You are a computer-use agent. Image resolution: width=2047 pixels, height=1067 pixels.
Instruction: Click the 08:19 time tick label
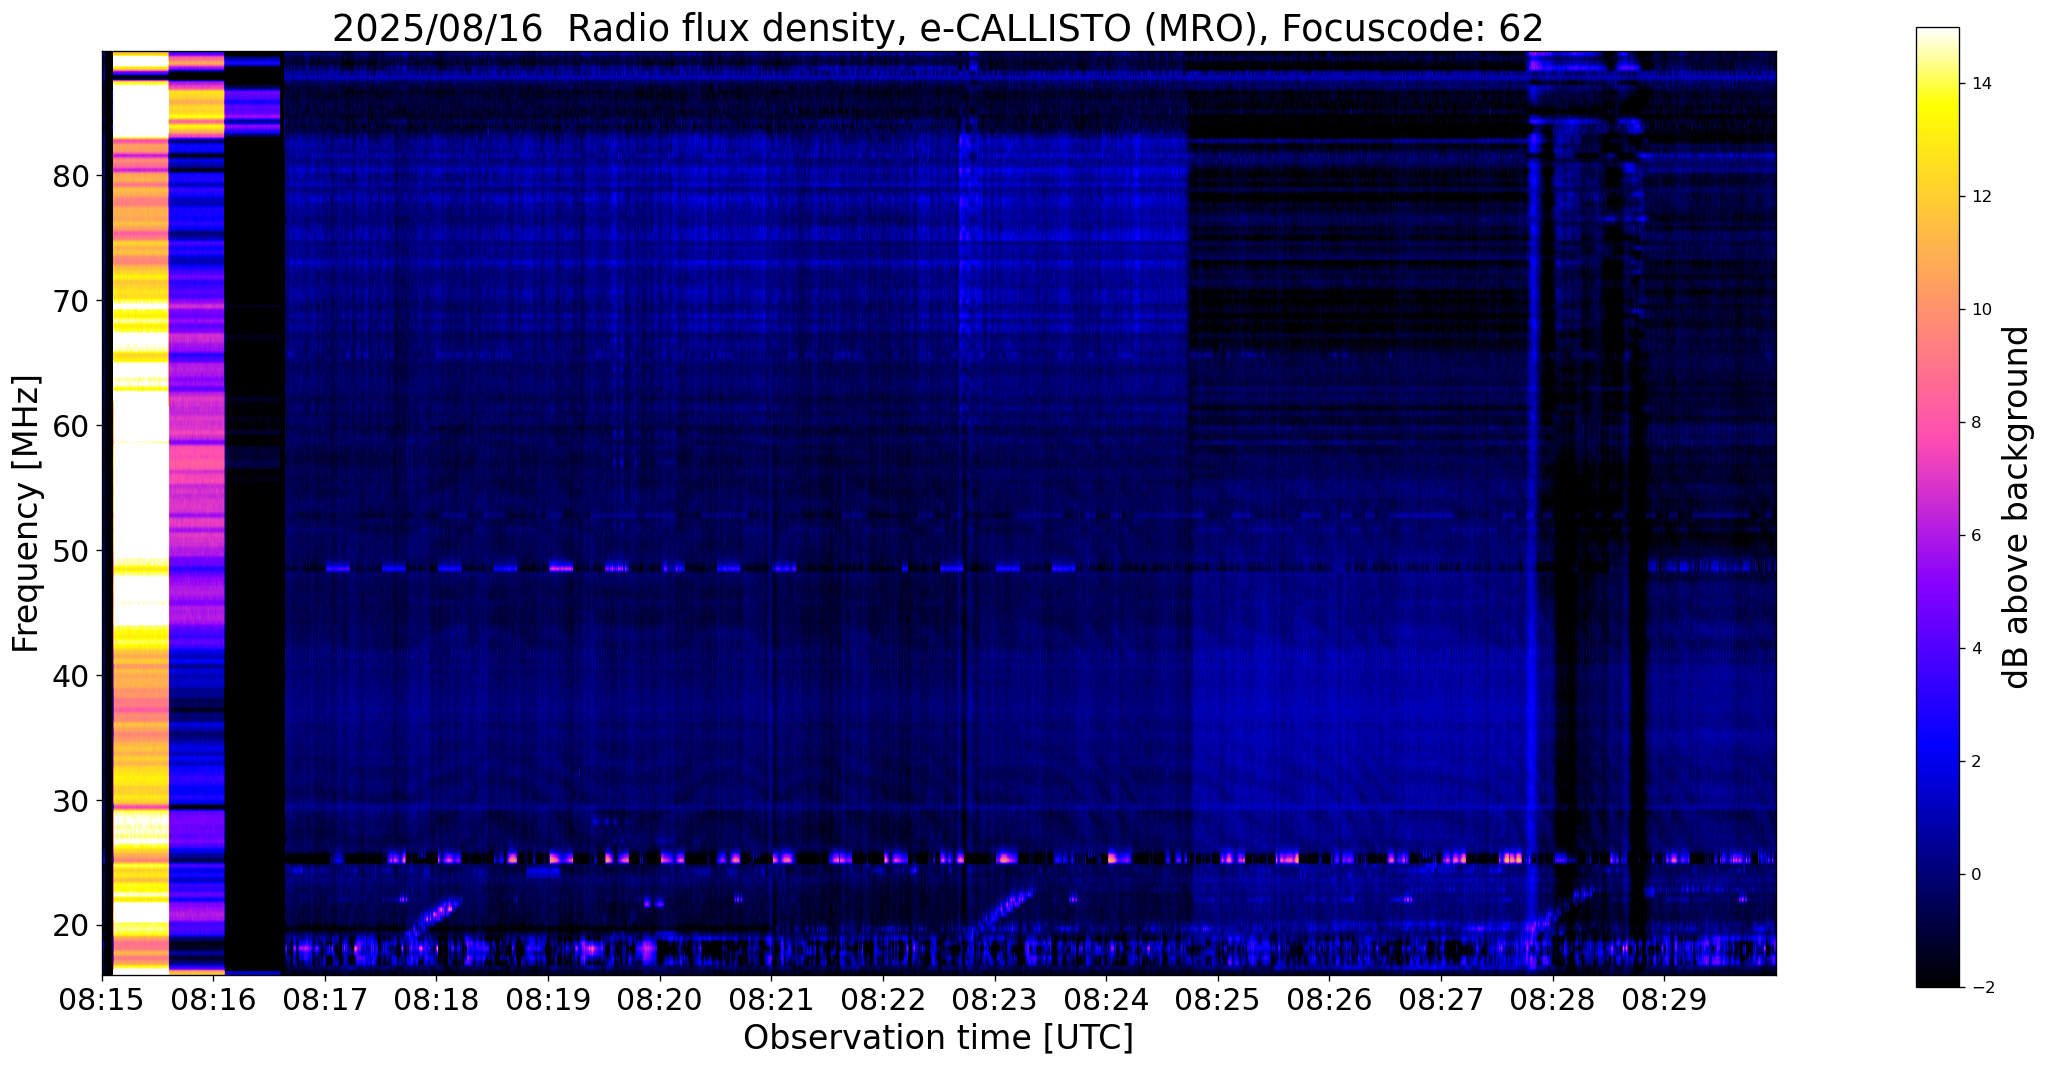(x=548, y=998)
